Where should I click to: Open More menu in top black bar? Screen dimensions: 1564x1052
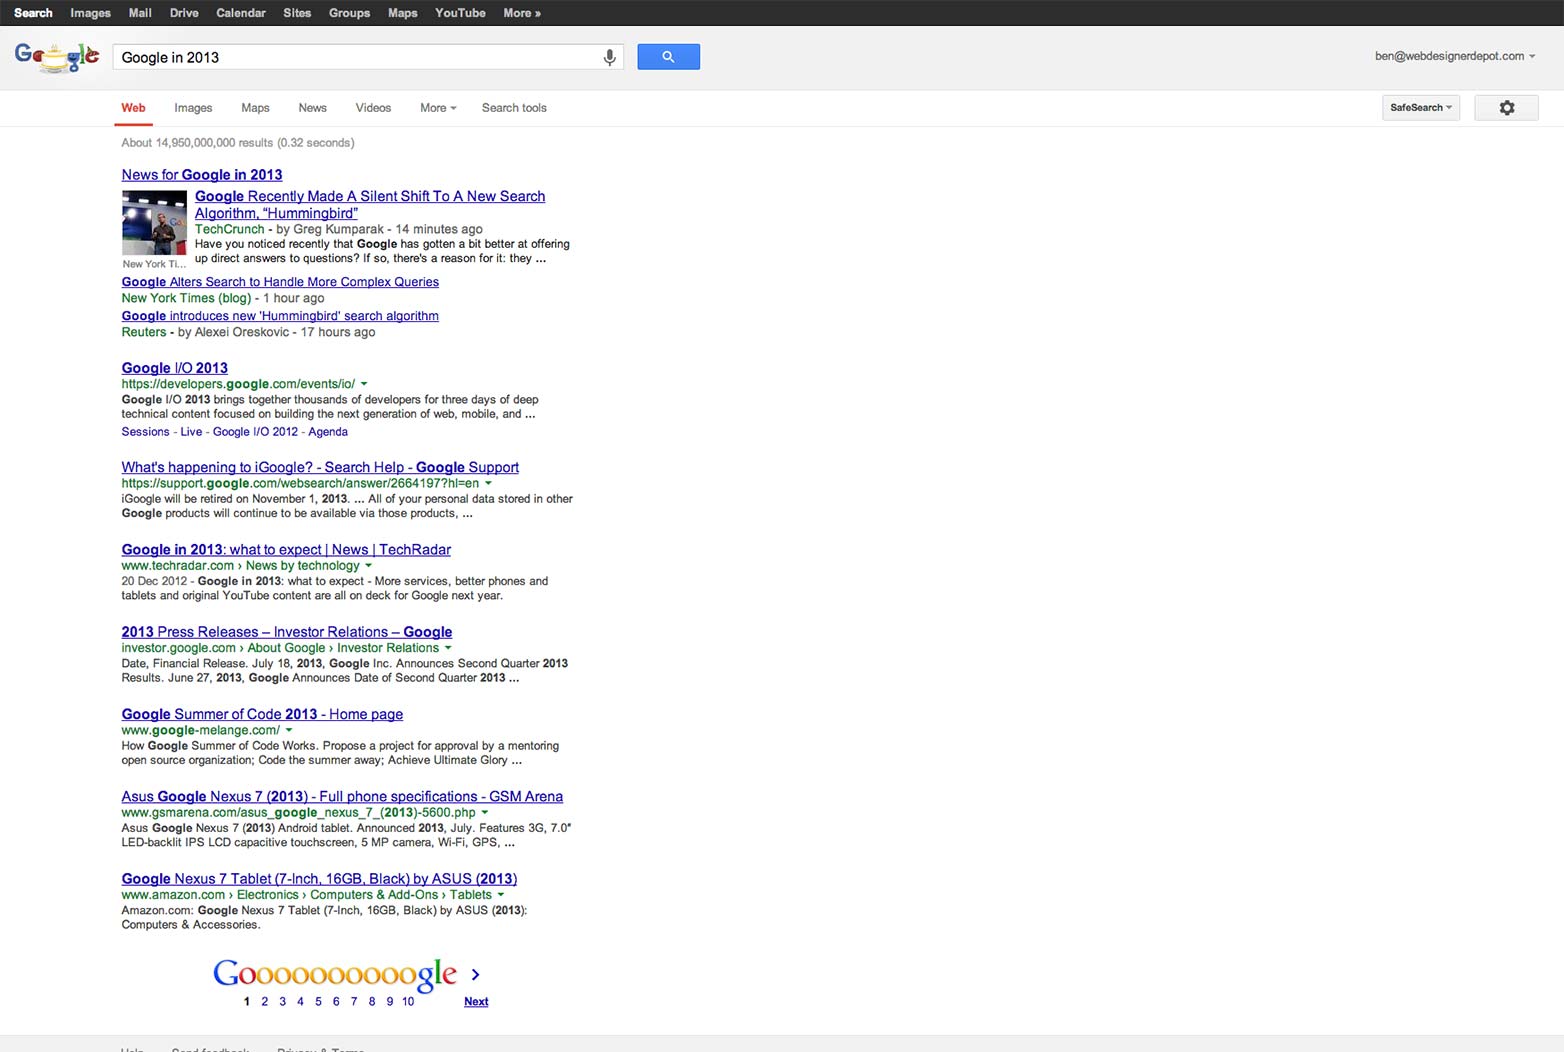pyautogui.click(x=522, y=13)
